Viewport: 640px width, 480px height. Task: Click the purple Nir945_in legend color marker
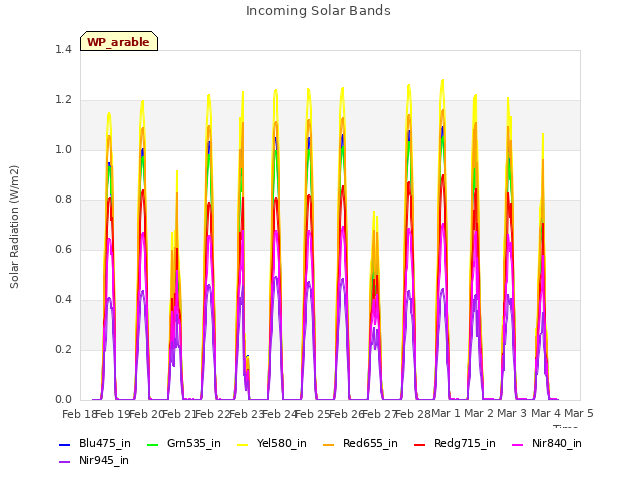coord(64,462)
